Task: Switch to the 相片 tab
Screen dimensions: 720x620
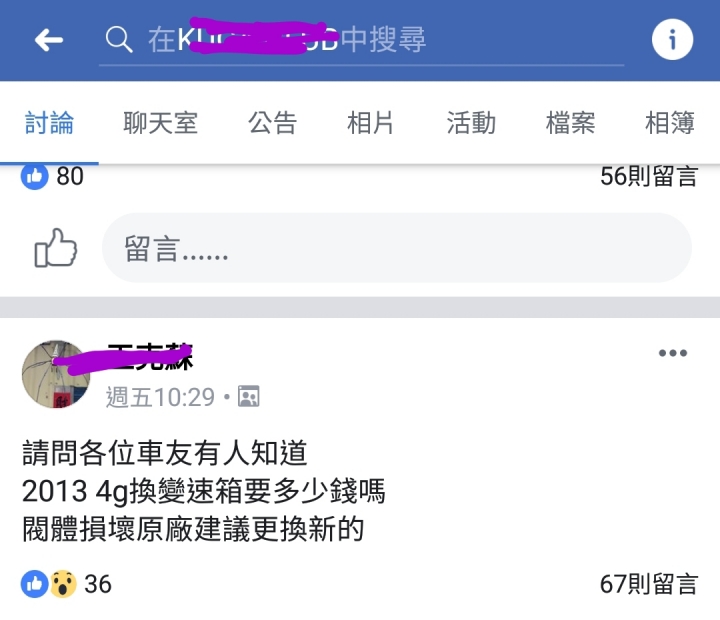Action: pos(370,123)
